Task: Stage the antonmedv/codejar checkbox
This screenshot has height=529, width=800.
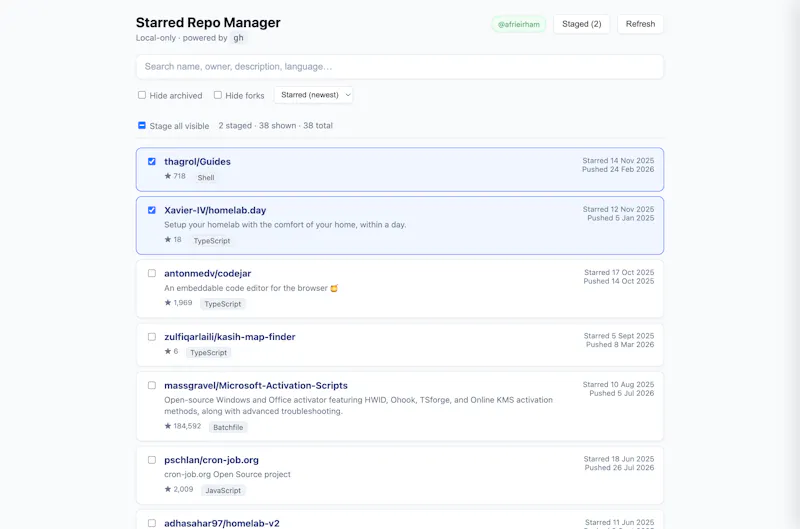Action: pos(152,273)
